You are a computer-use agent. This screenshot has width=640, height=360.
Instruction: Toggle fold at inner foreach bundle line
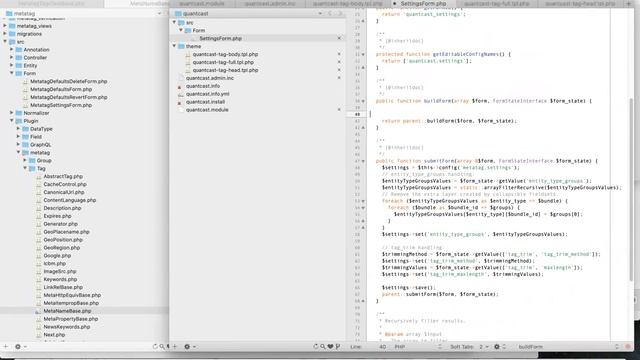pyautogui.click(x=363, y=207)
